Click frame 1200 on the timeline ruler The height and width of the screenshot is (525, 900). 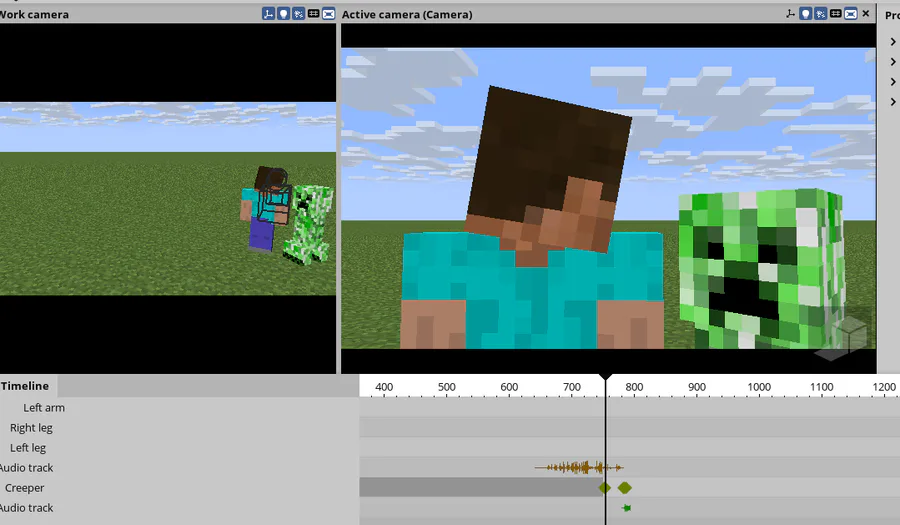(x=884, y=387)
